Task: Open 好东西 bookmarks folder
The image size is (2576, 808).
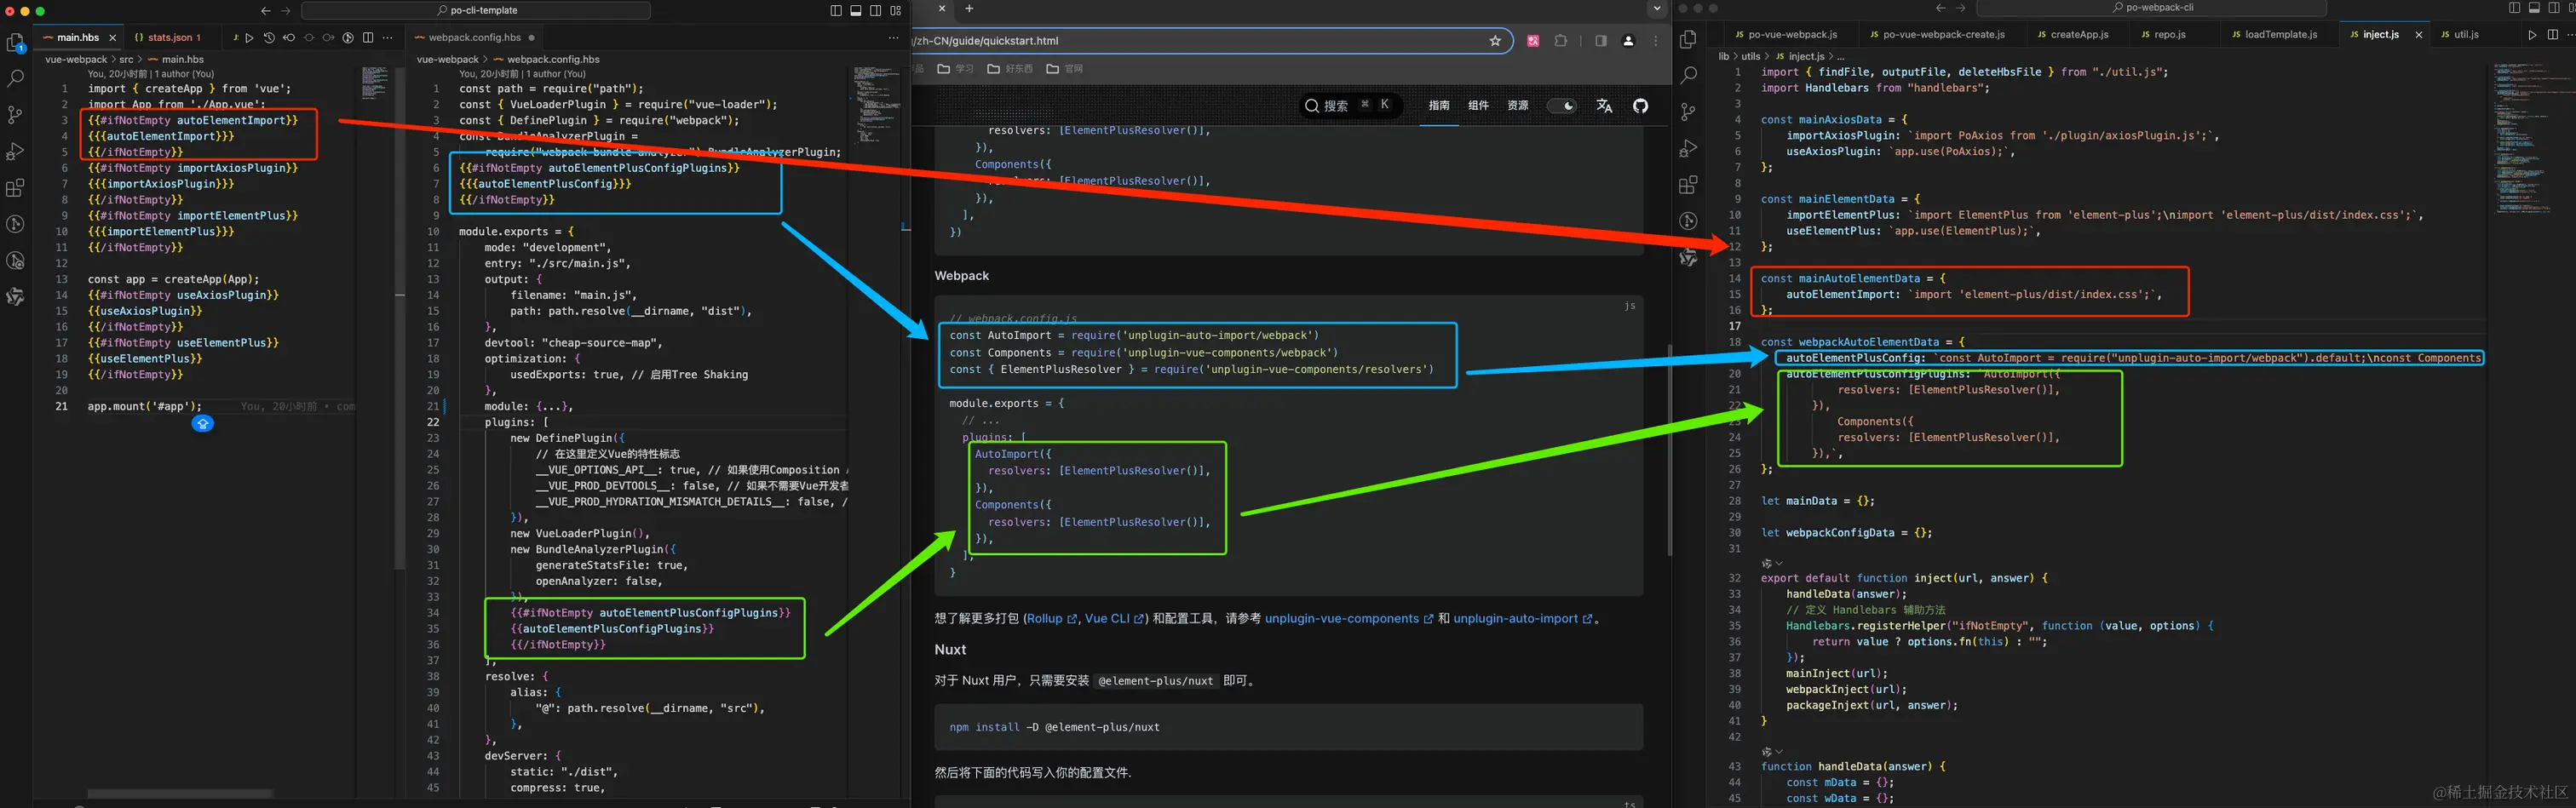Action: 1010,69
